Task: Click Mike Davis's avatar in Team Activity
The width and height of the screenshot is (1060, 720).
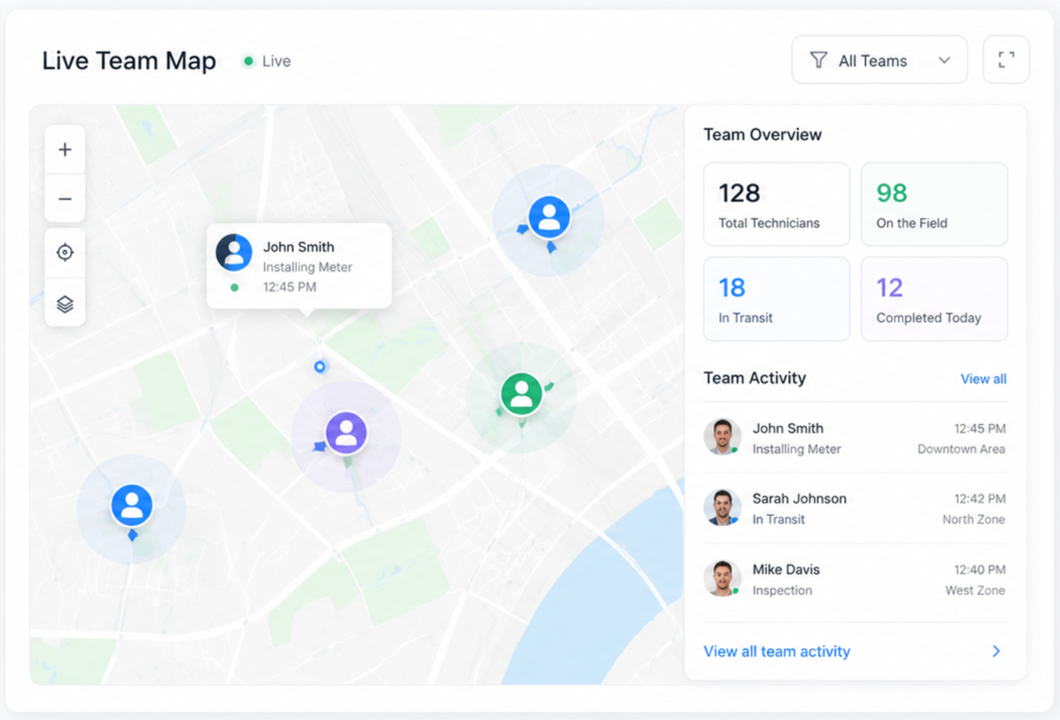Action: click(x=722, y=578)
